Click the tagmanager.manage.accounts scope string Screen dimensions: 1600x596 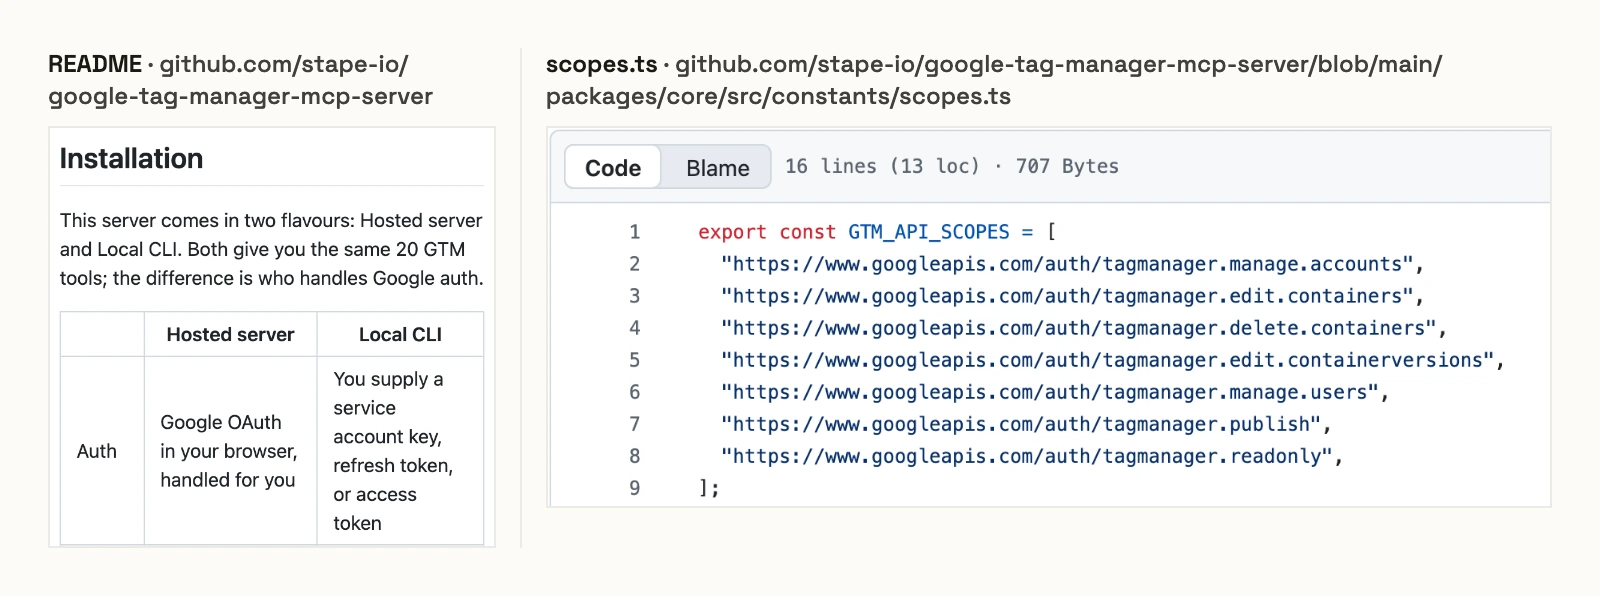pos(1067,264)
